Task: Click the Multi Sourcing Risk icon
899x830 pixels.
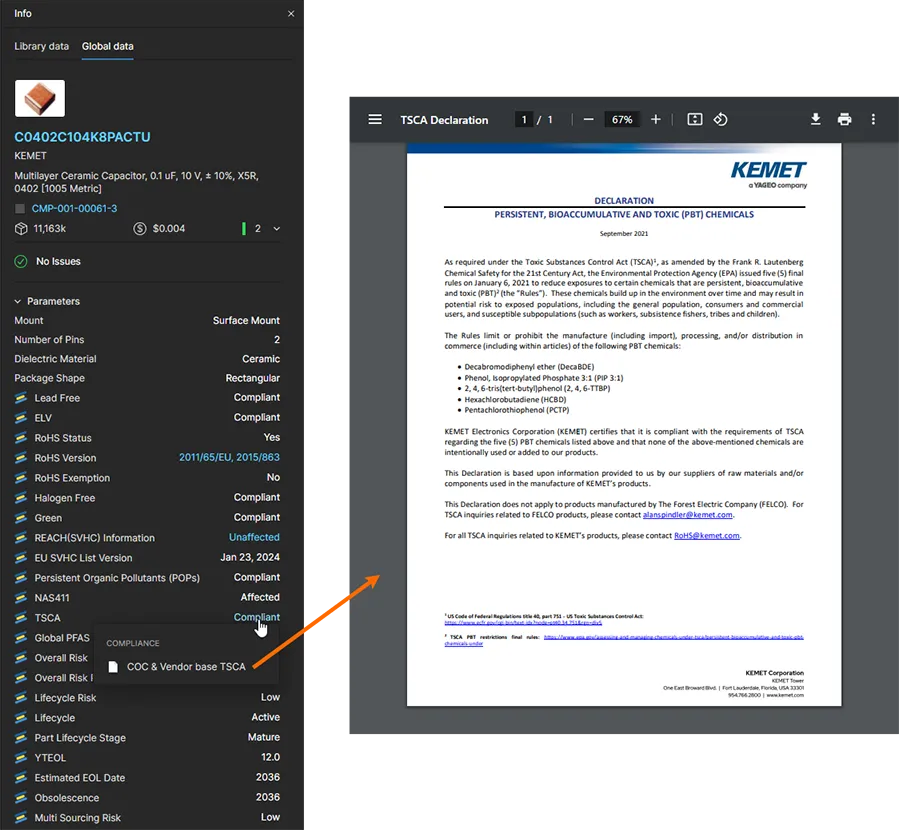Action: tap(21, 818)
